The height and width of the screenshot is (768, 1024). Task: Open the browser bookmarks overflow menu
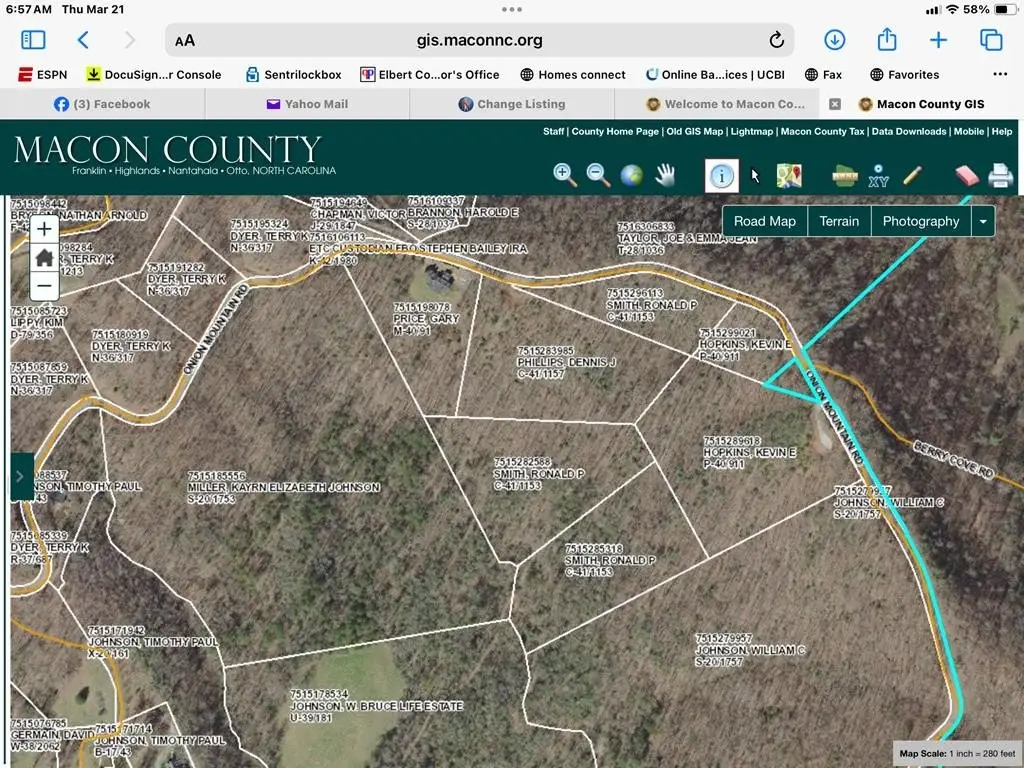click(1000, 74)
